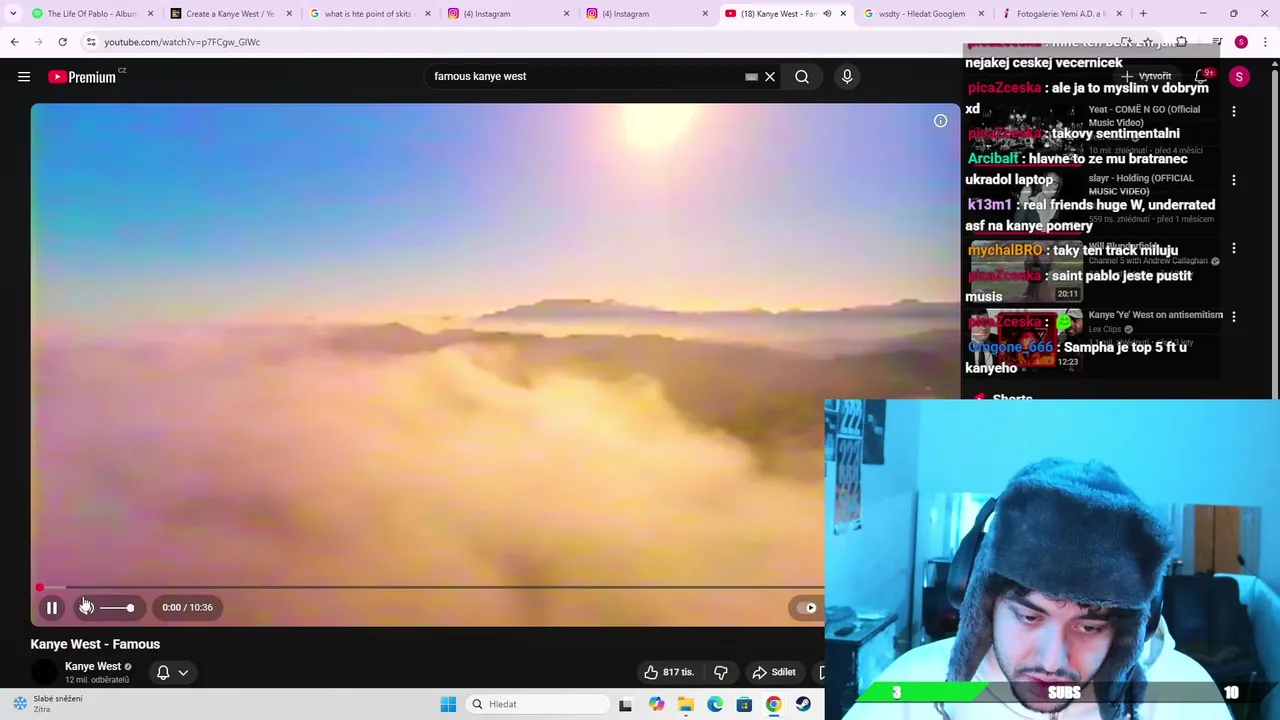Open Microsoft Store from the taskbar
This screenshot has height=720, width=1280.
[744, 705]
